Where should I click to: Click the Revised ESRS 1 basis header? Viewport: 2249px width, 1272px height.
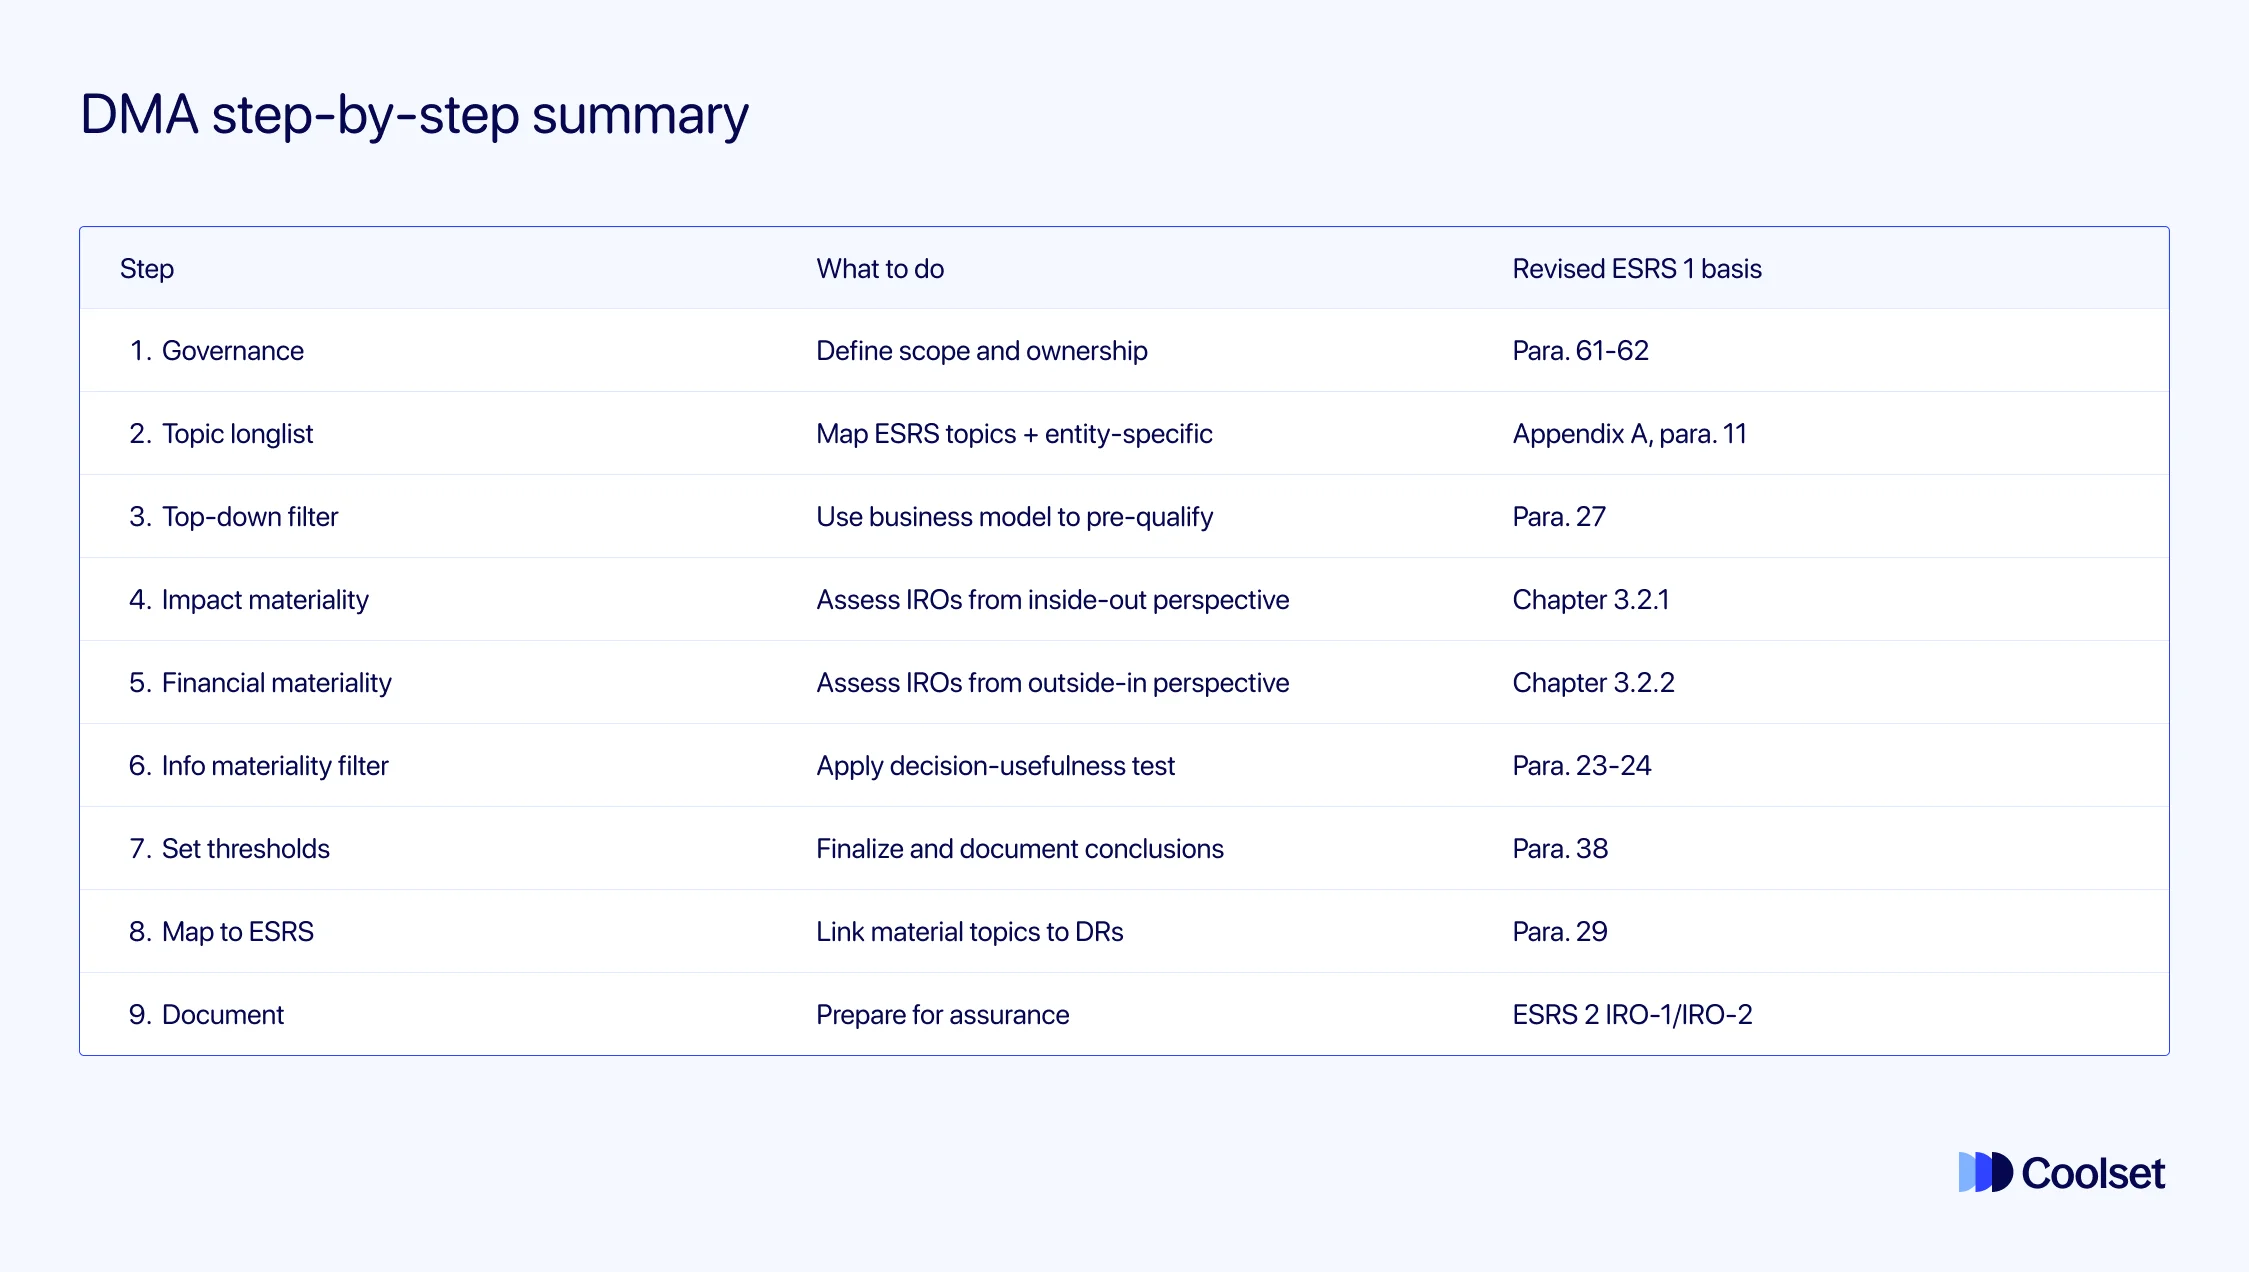tap(1636, 269)
